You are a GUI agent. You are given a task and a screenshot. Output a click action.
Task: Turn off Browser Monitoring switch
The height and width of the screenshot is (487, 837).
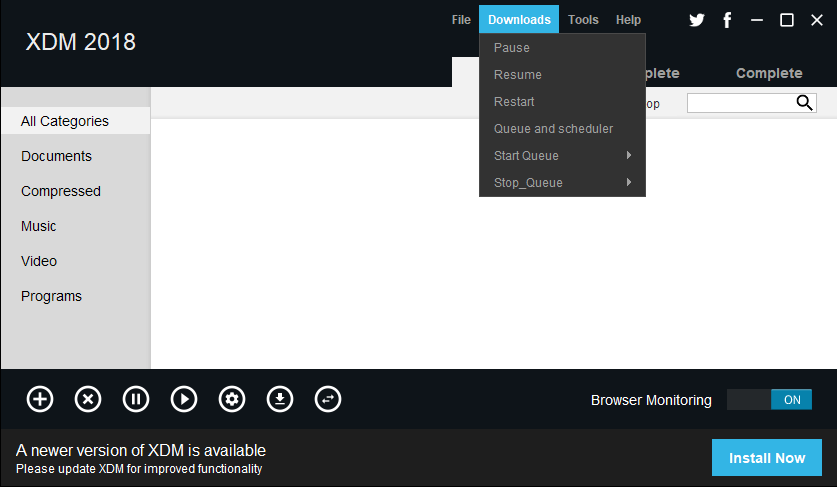(769, 399)
